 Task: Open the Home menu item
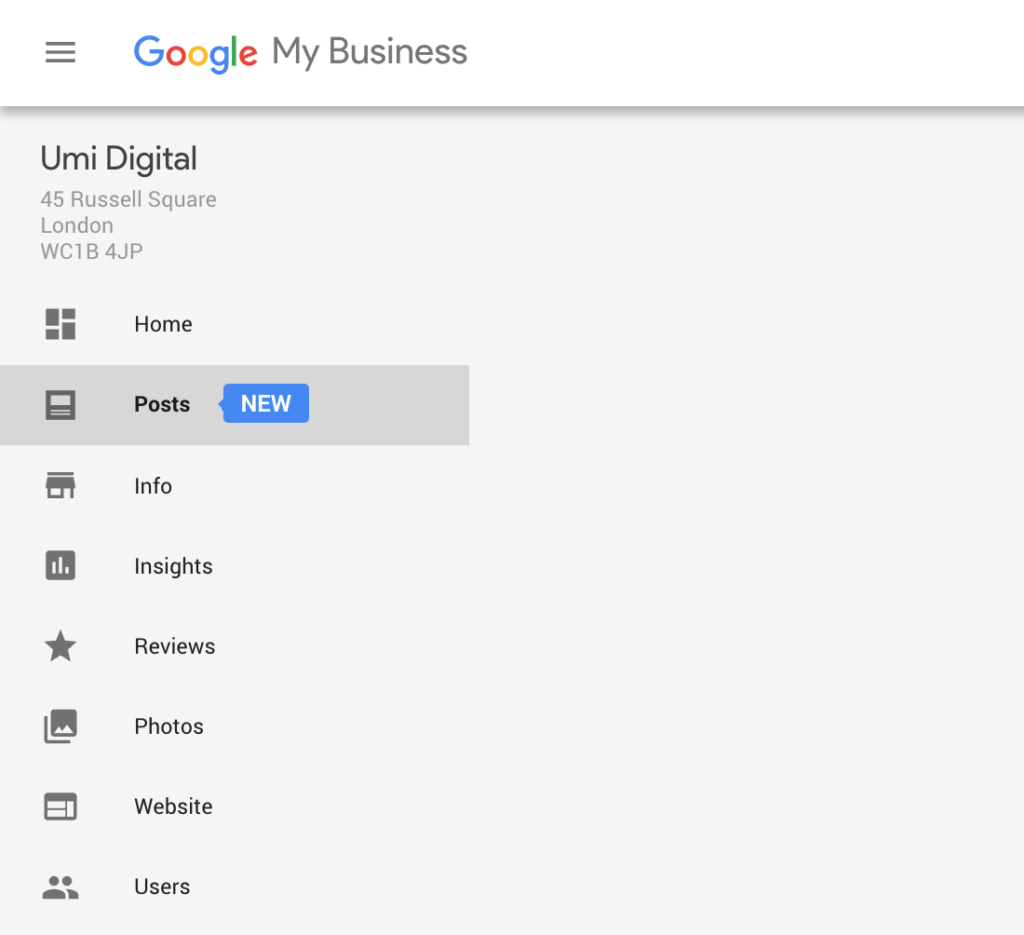(x=163, y=324)
